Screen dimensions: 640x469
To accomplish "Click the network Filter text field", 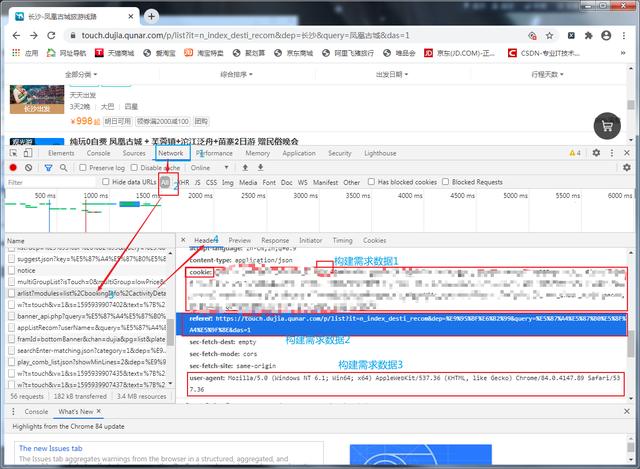I will coord(51,182).
